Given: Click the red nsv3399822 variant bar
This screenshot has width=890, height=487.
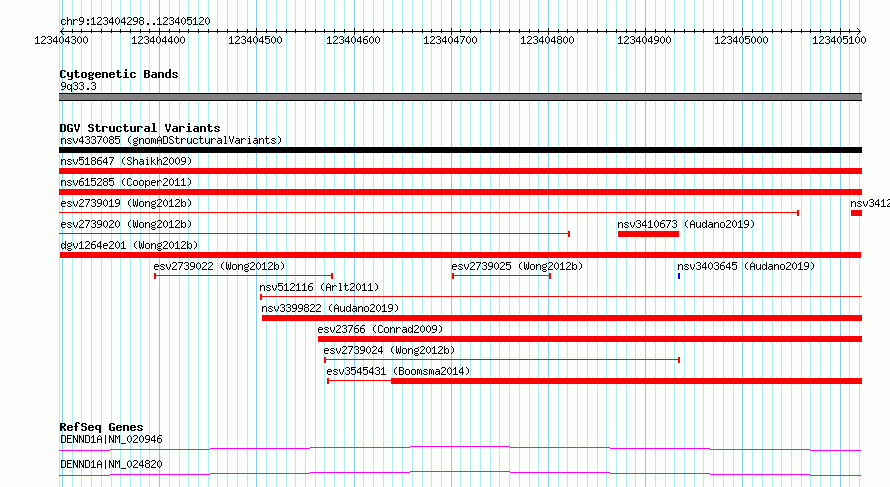Looking at the screenshot, I should pyautogui.click(x=562, y=318).
